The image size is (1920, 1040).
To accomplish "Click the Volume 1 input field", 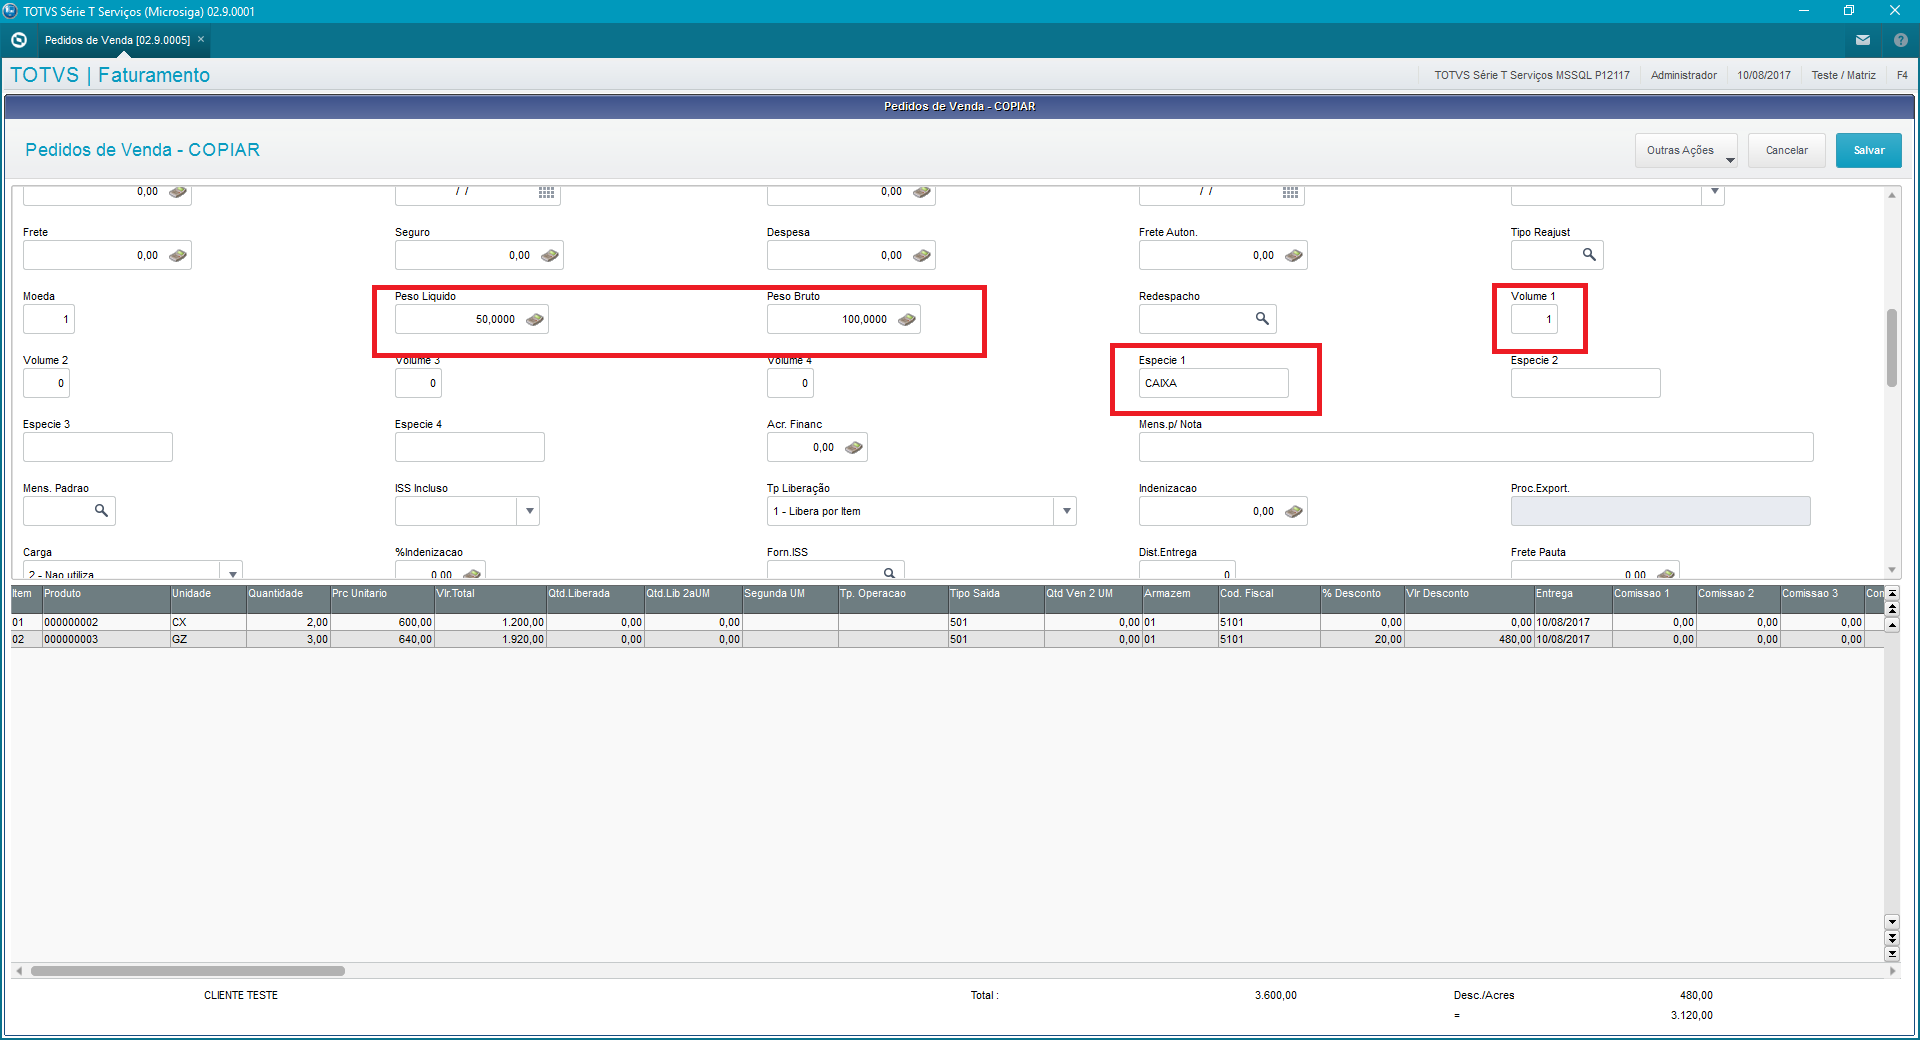I will pos(1533,319).
